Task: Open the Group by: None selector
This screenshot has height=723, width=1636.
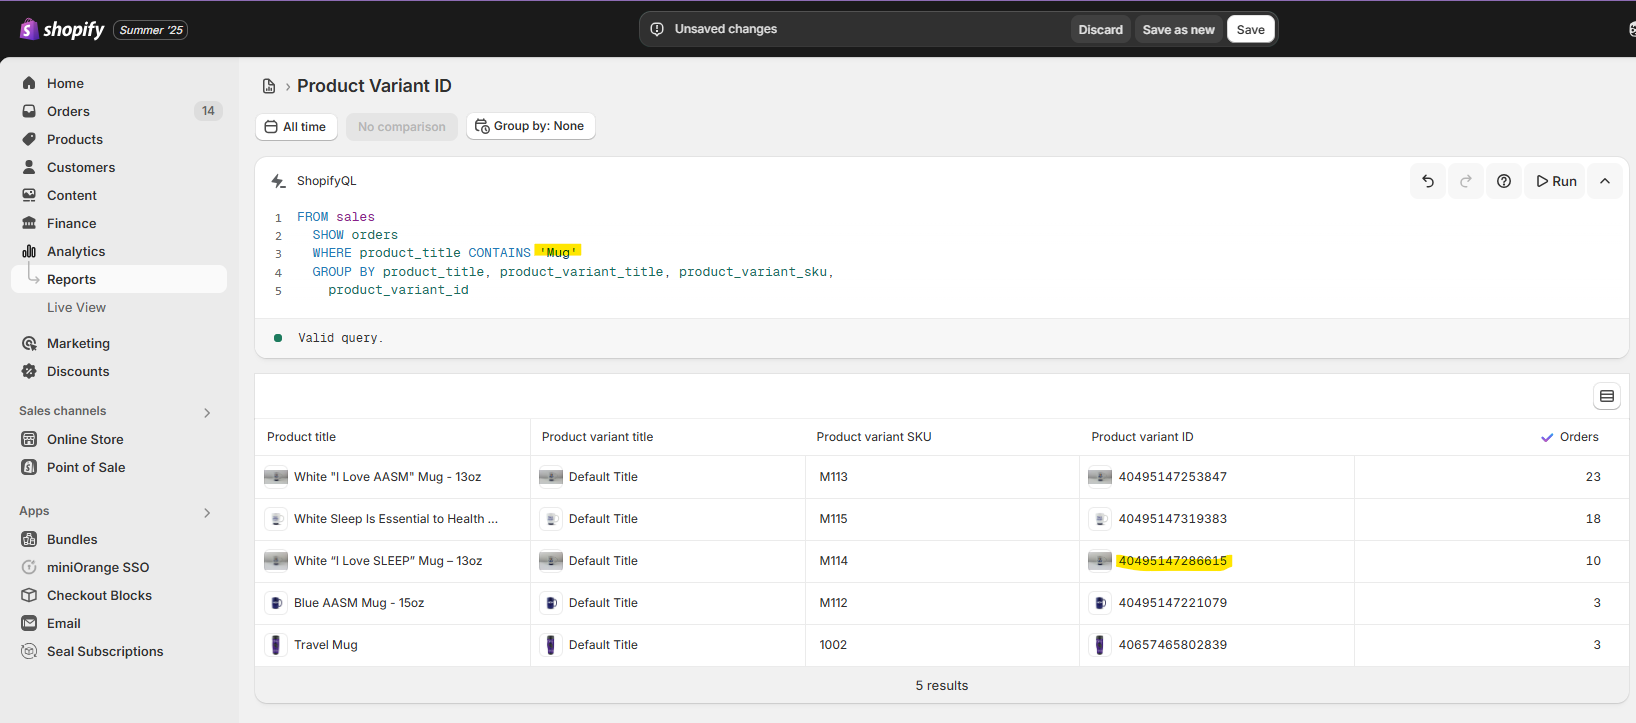Action: pos(530,126)
